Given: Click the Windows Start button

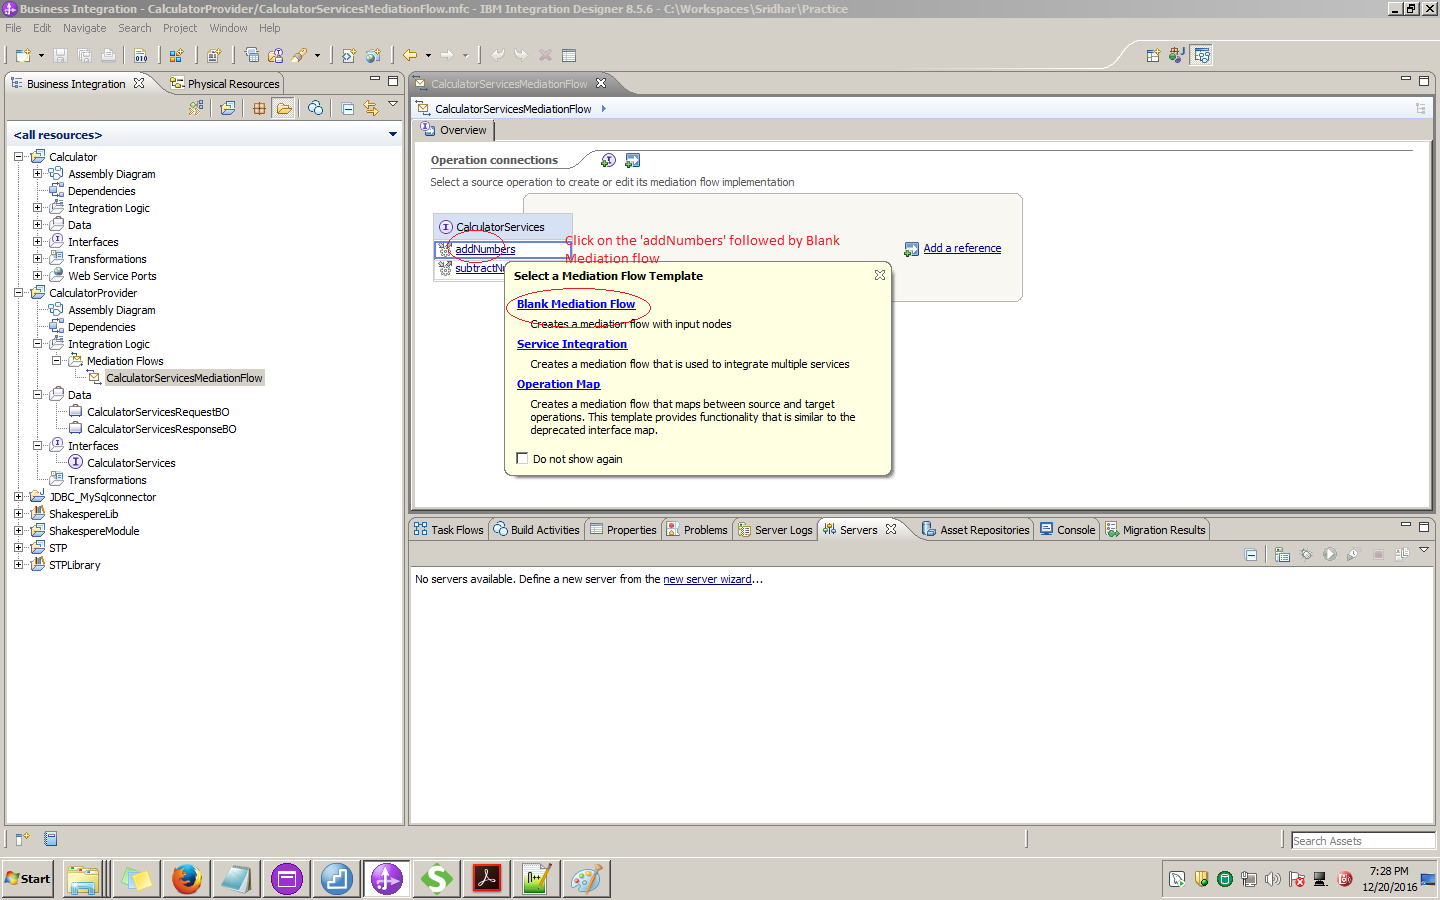Looking at the screenshot, I should [28, 879].
